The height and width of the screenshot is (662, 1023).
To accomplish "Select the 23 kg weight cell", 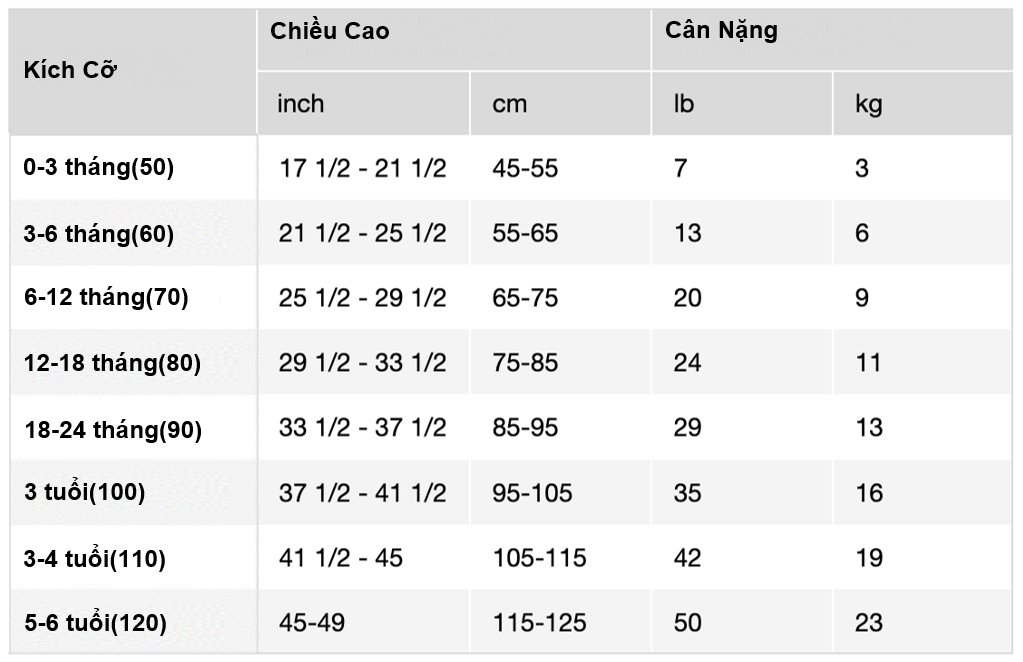I will tap(868, 623).
